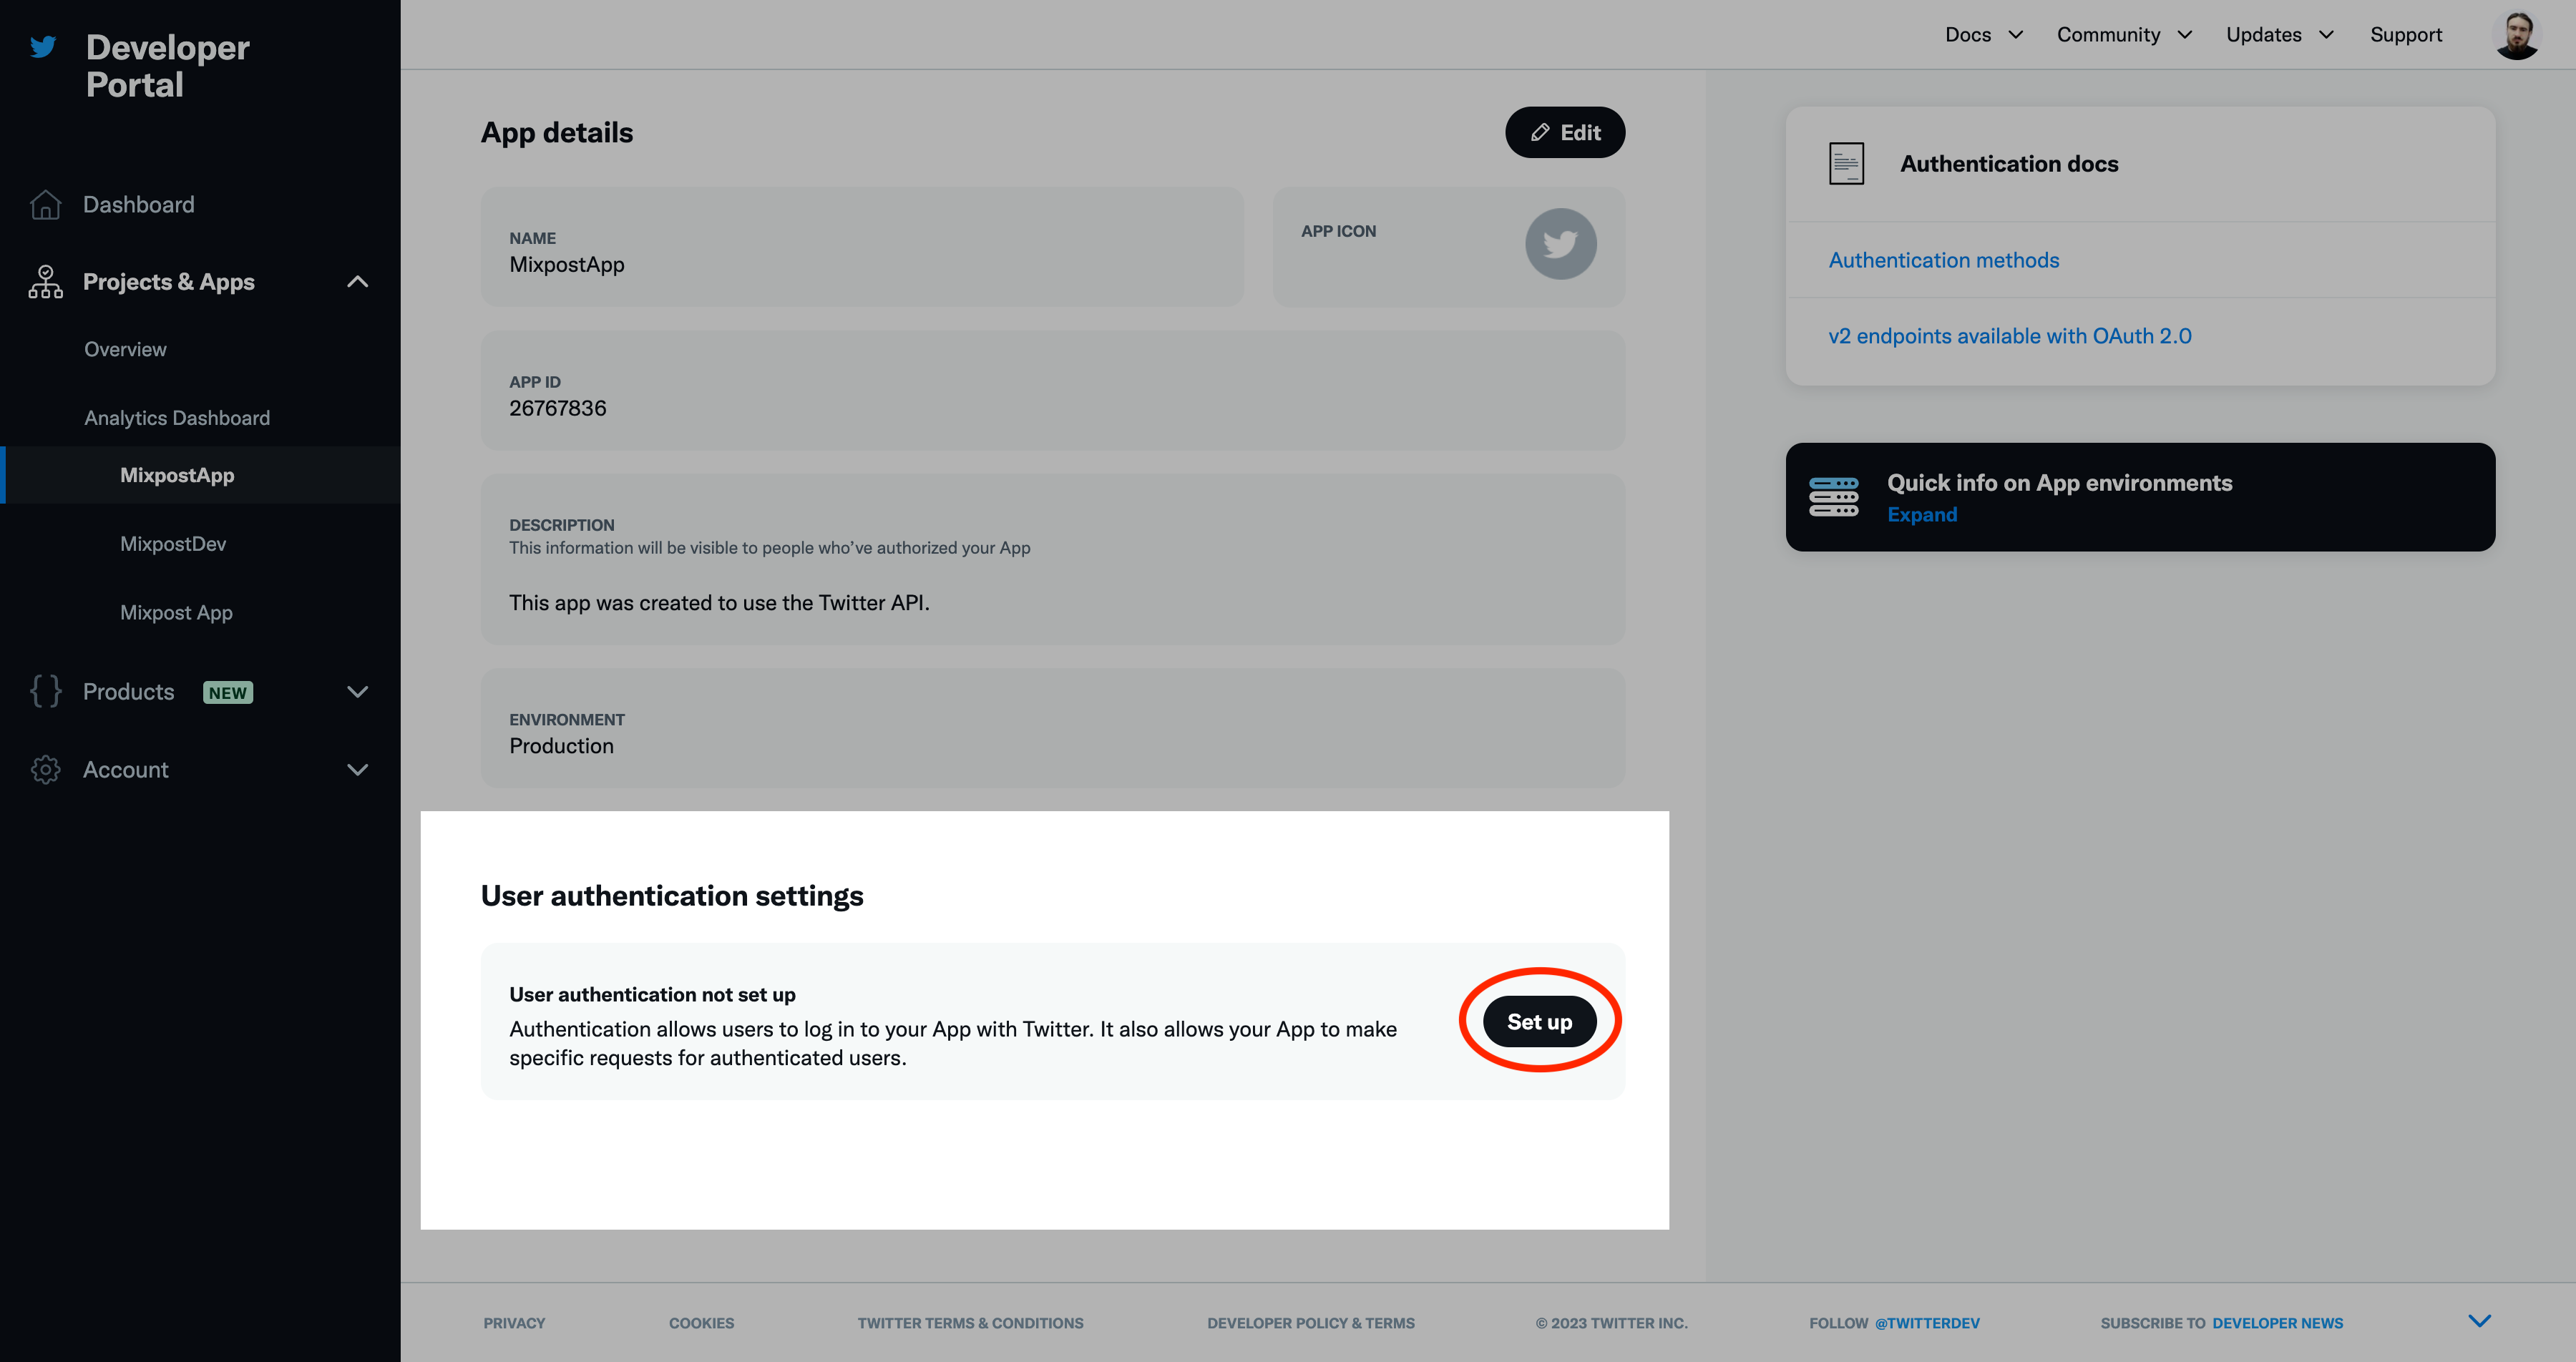Click the MixpostApp tree item
This screenshot has width=2576, height=1362.
coord(177,475)
